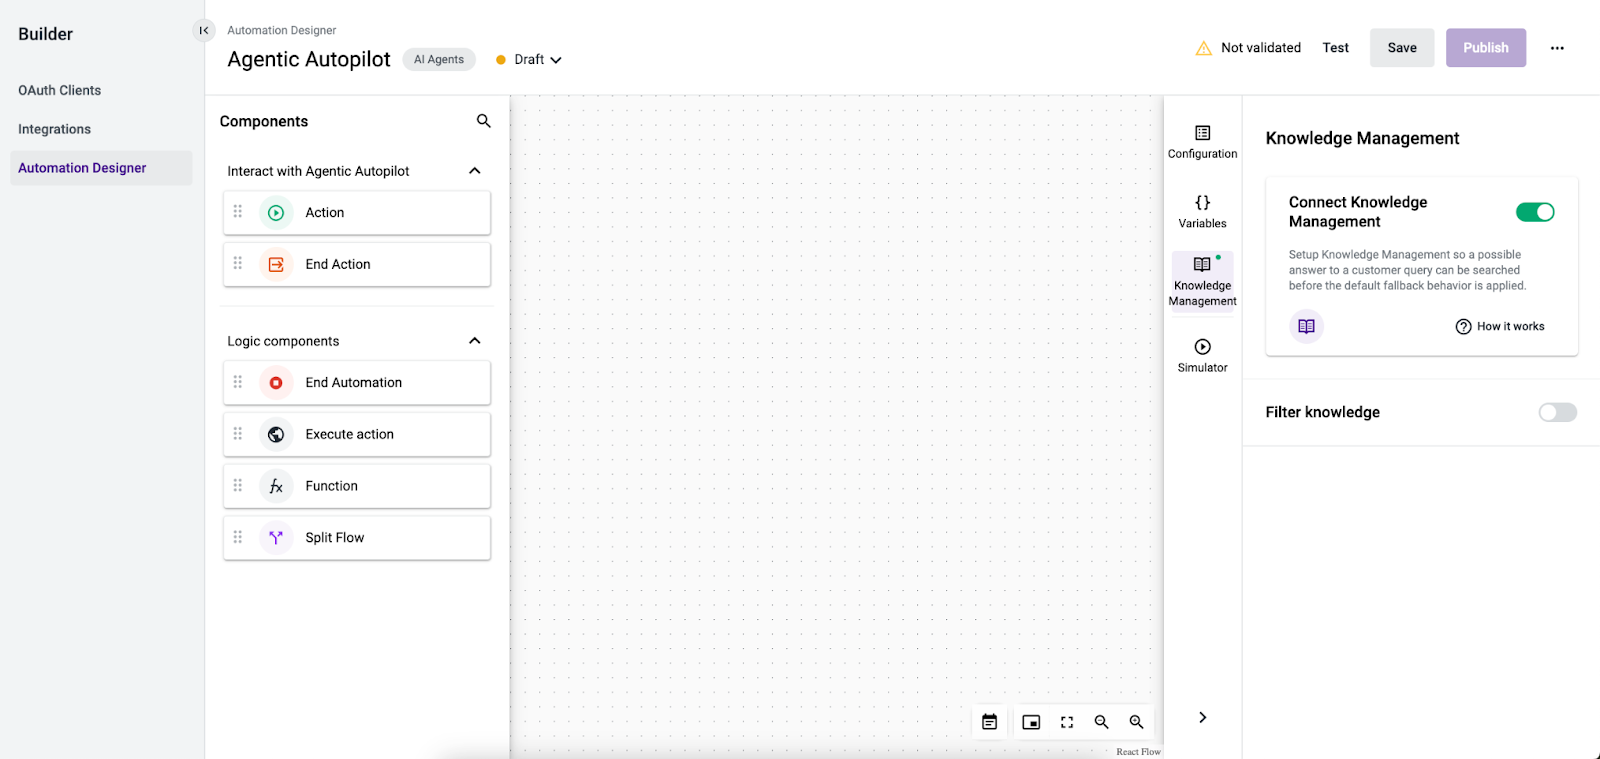Select the End Action component icon
This screenshot has width=1600, height=759.
pos(276,265)
